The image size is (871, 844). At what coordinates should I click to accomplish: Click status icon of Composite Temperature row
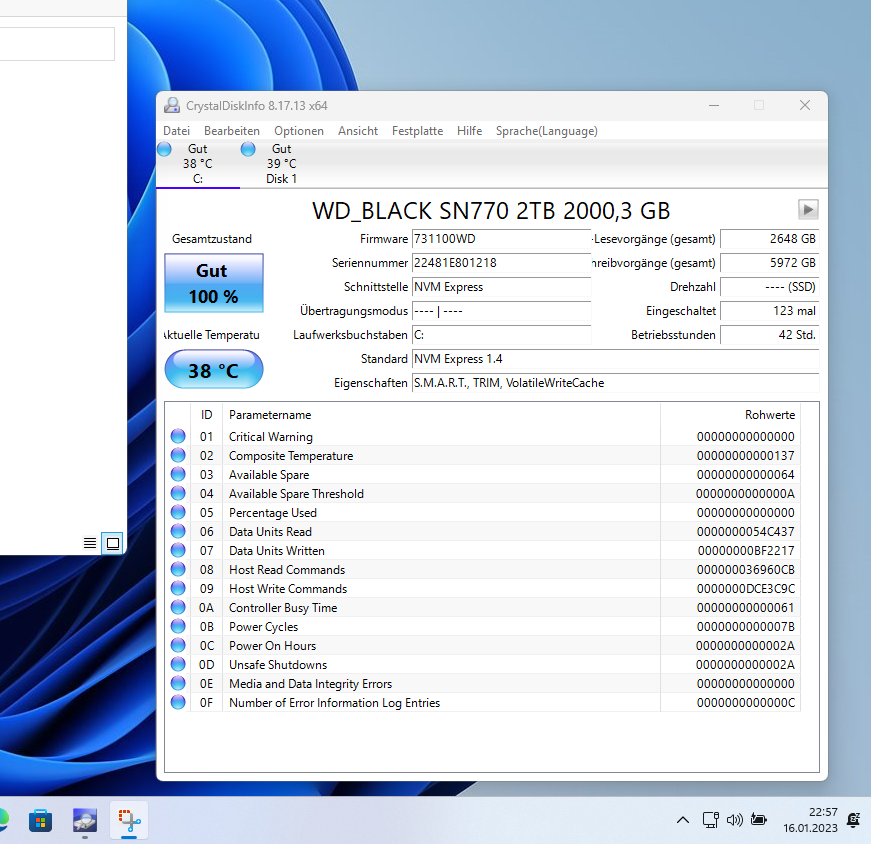[x=178, y=455]
